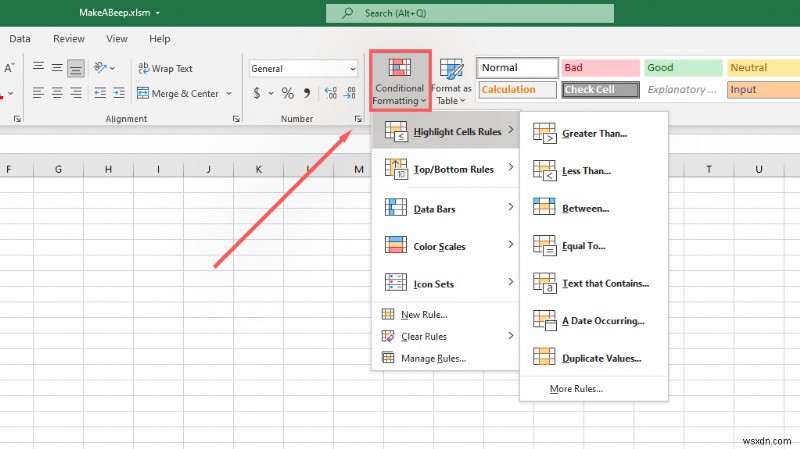Apply Good cell style
Image resolution: width=800 pixels, height=449 pixels.
(683, 68)
